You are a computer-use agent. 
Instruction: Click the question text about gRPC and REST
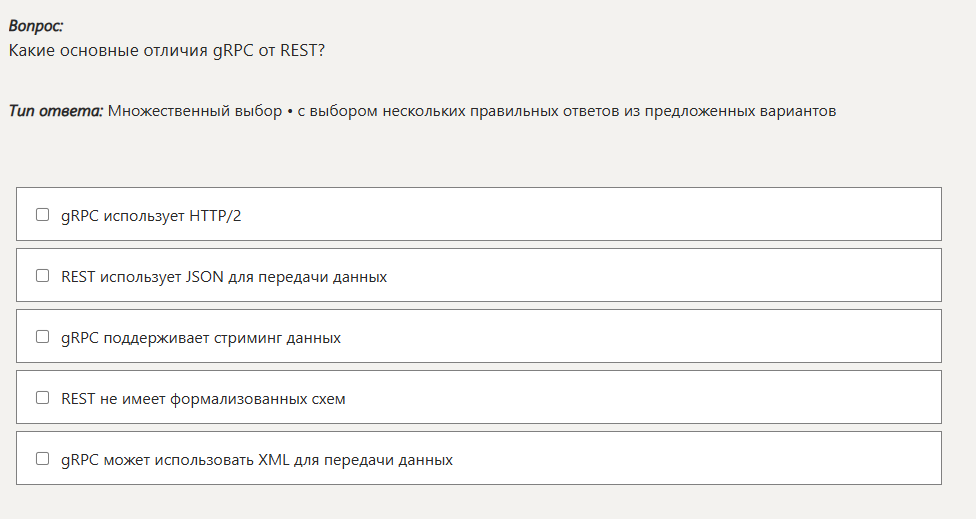pyautogui.click(x=165, y=50)
